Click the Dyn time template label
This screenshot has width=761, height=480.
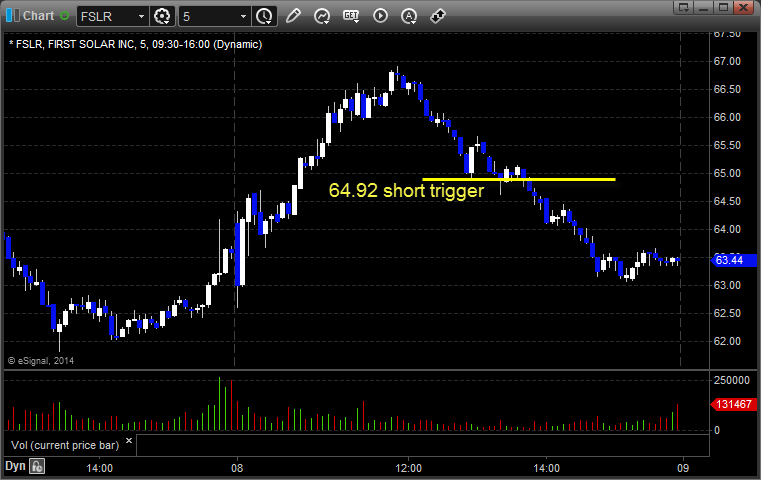click(15, 466)
